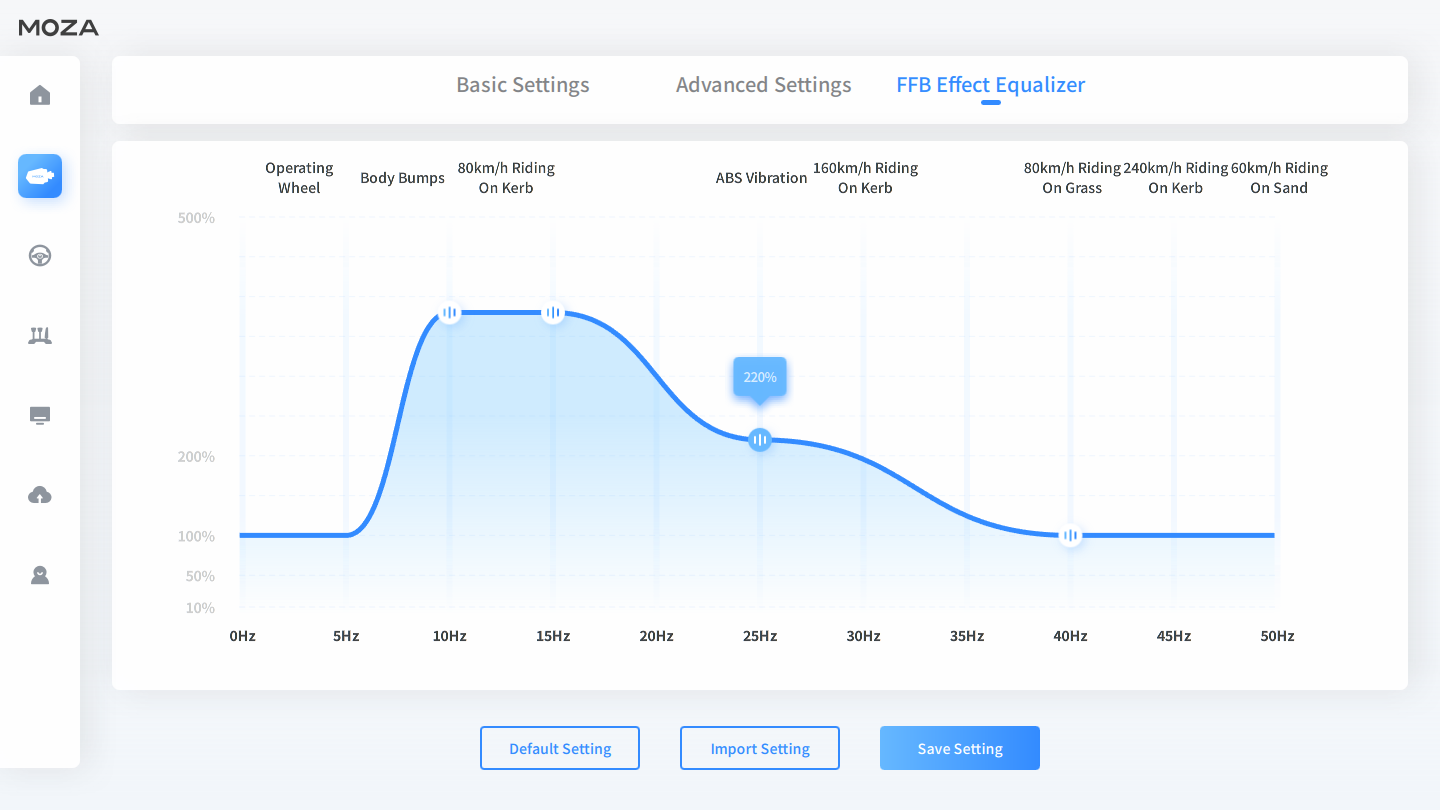
Task: Click the 25Hz ABS Vibration handle
Action: (760, 439)
